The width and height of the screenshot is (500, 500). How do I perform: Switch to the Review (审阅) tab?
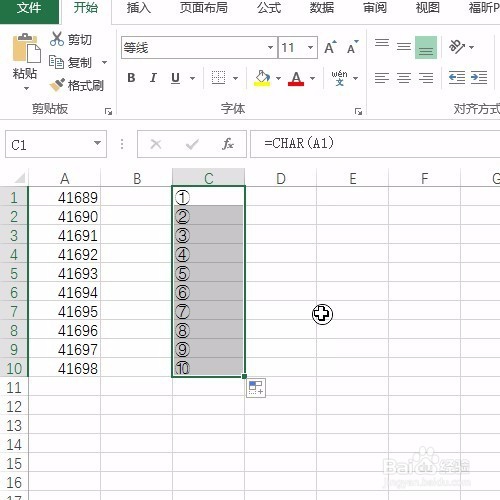pos(375,8)
